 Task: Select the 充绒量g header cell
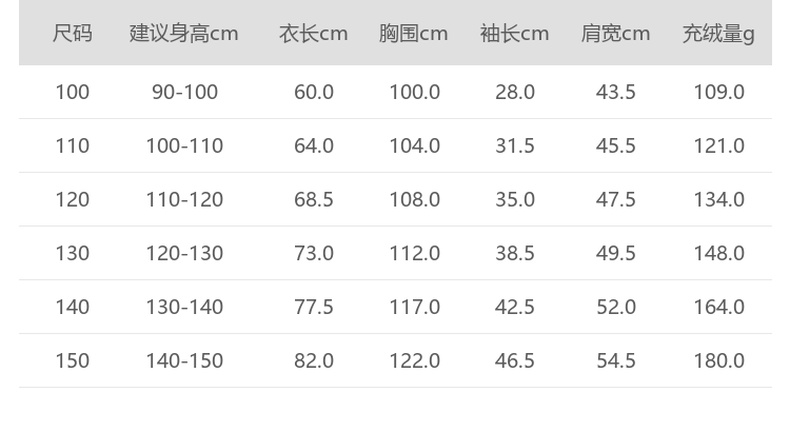[x=718, y=33]
